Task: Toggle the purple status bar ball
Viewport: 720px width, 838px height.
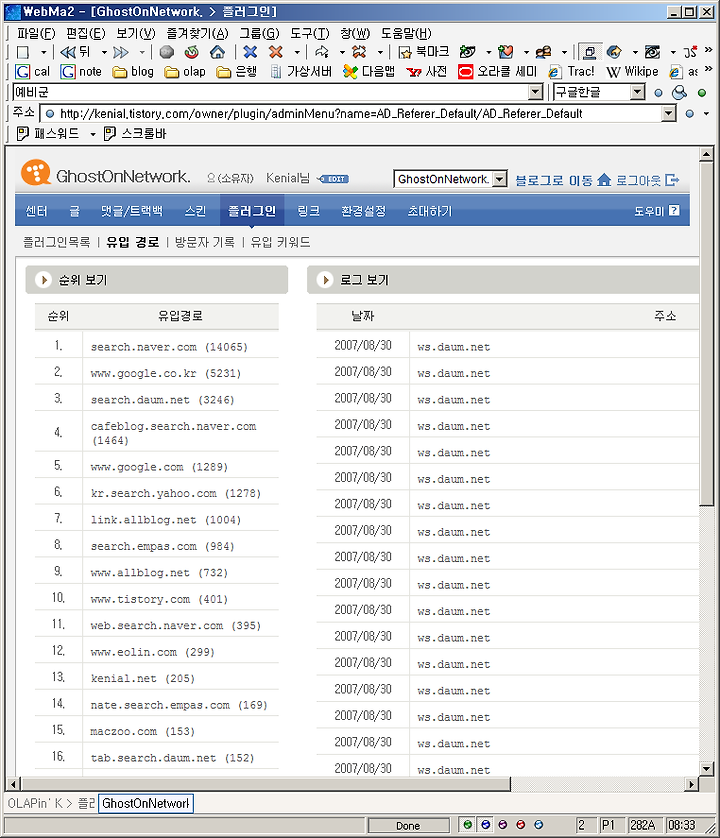Action: (503, 825)
